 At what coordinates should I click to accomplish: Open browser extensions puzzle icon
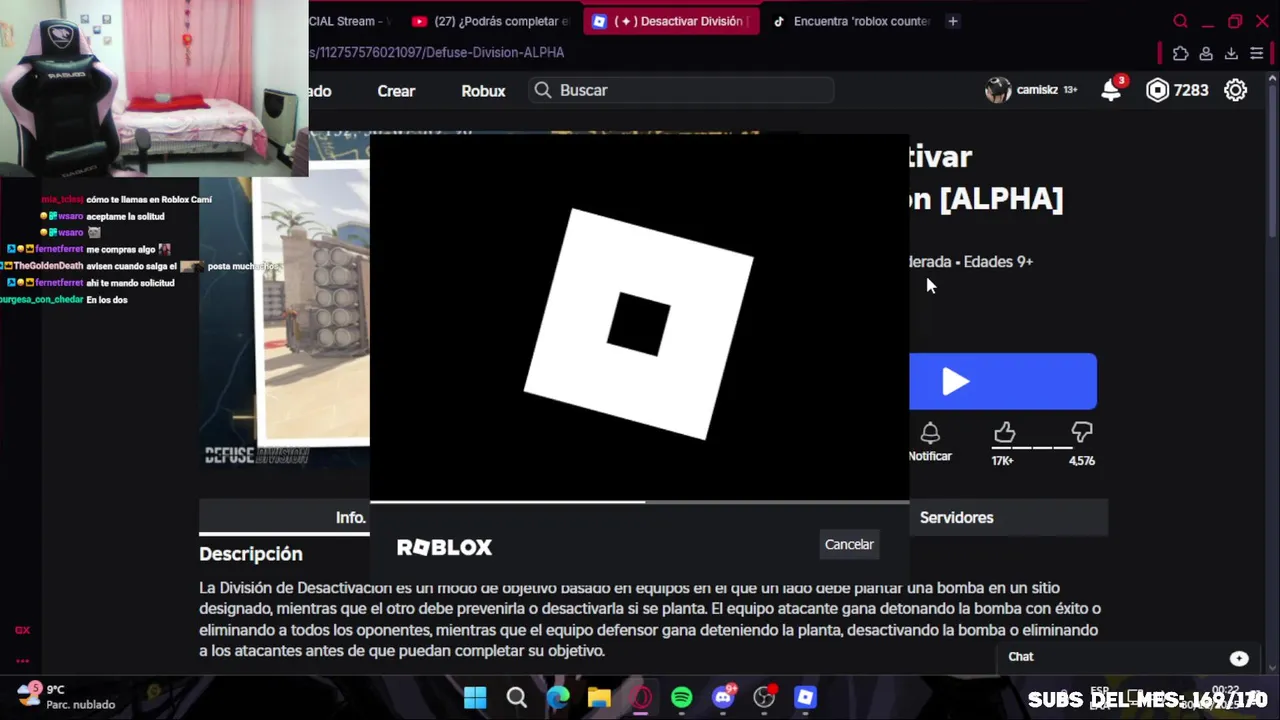click(x=1181, y=53)
